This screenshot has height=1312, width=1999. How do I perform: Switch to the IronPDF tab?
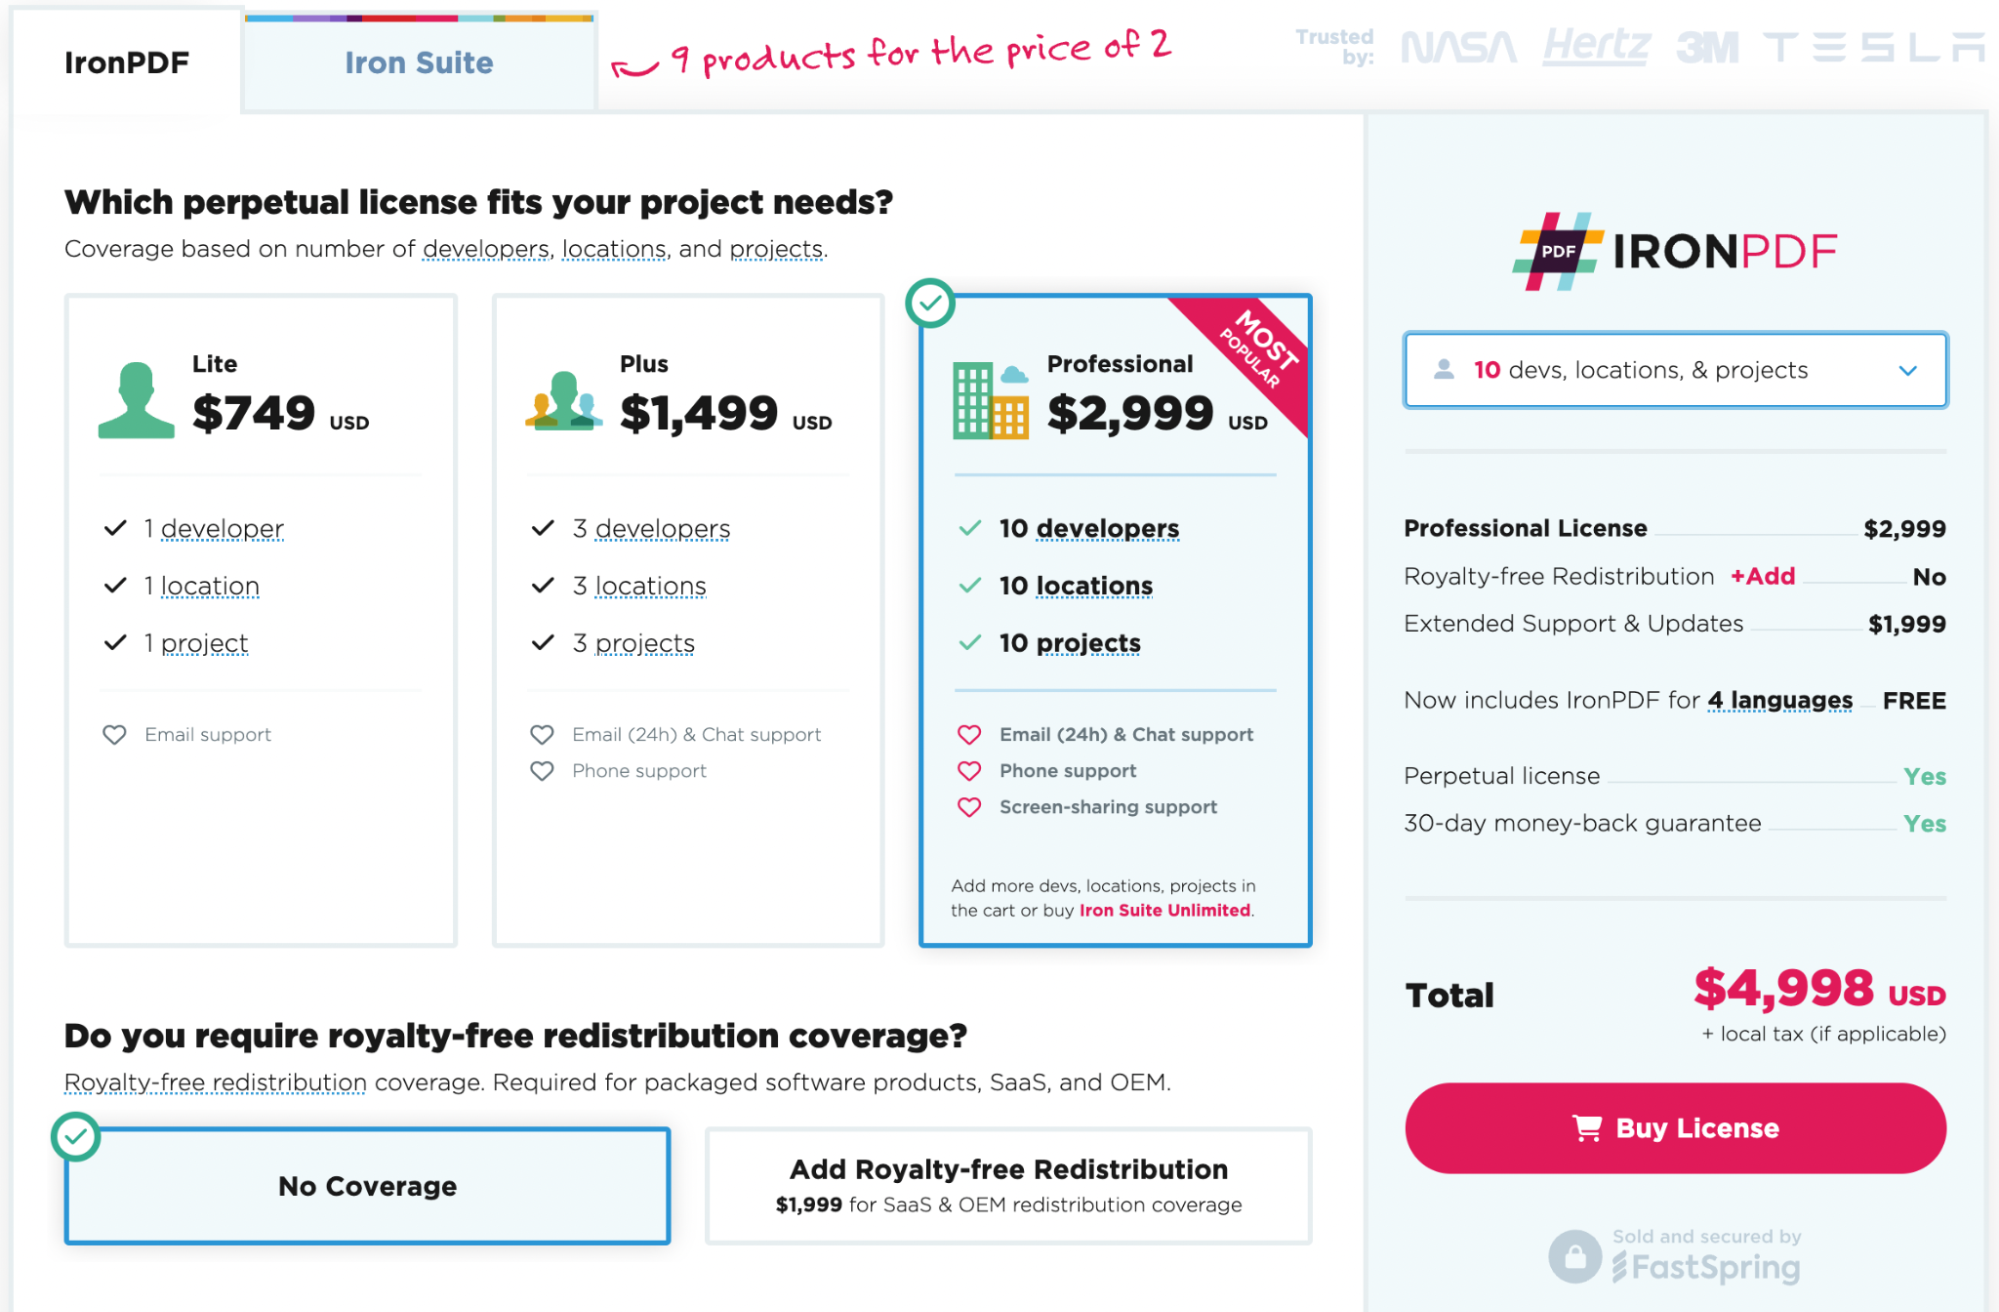tap(132, 59)
